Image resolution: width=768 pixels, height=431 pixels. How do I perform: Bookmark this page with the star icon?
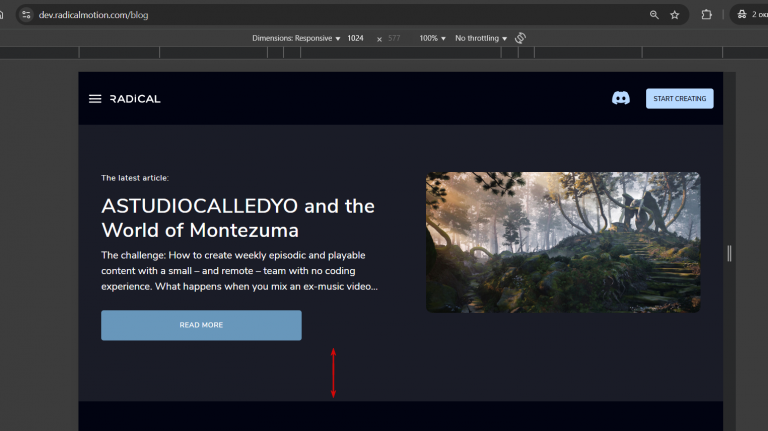(x=674, y=15)
